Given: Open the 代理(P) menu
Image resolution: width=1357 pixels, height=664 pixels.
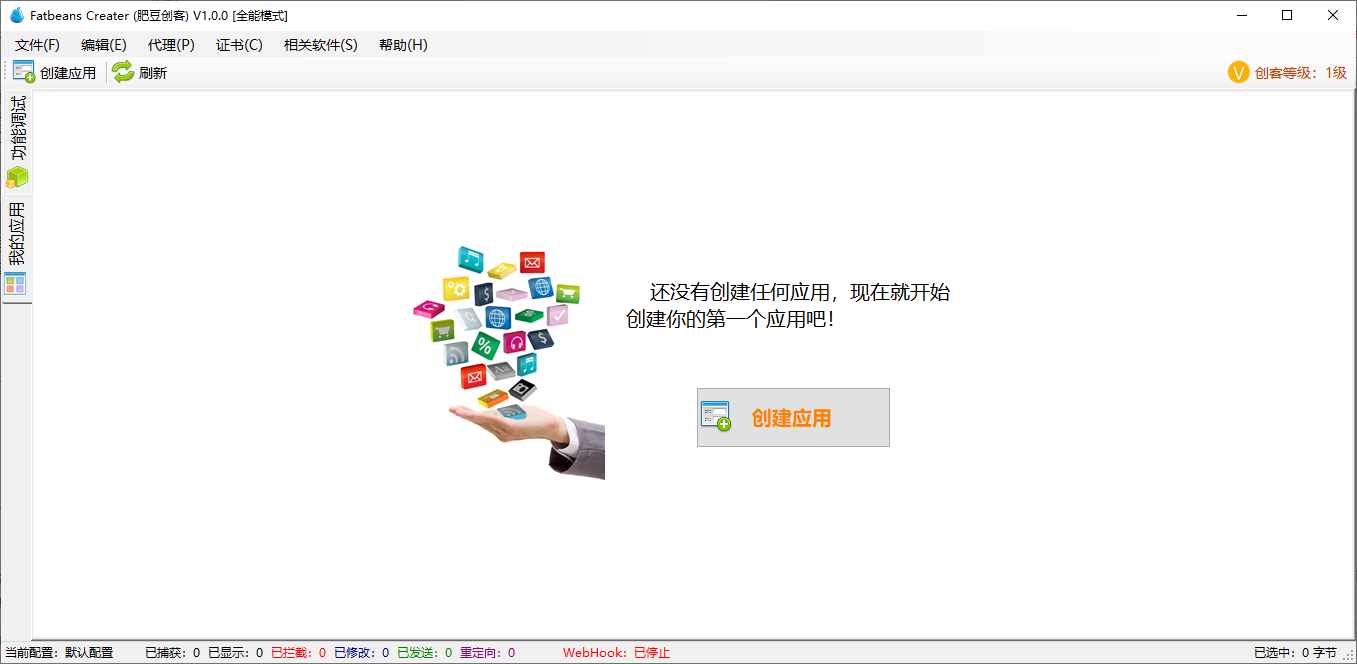Looking at the screenshot, I should click(x=171, y=45).
